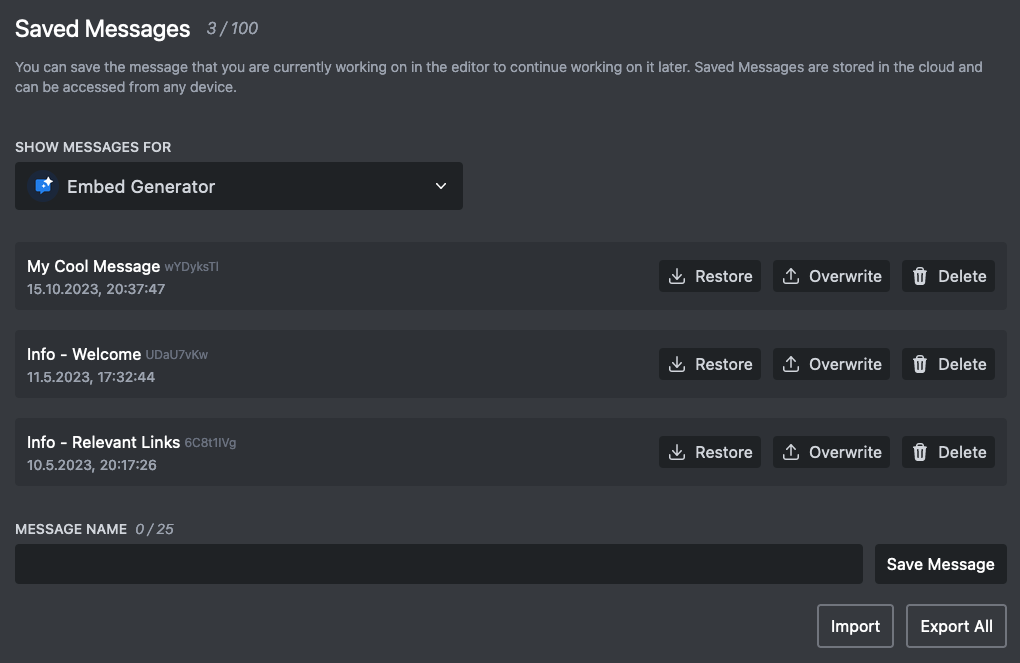Select the Info - Welcome saved message row
1020x663 pixels.
(x=300, y=364)
